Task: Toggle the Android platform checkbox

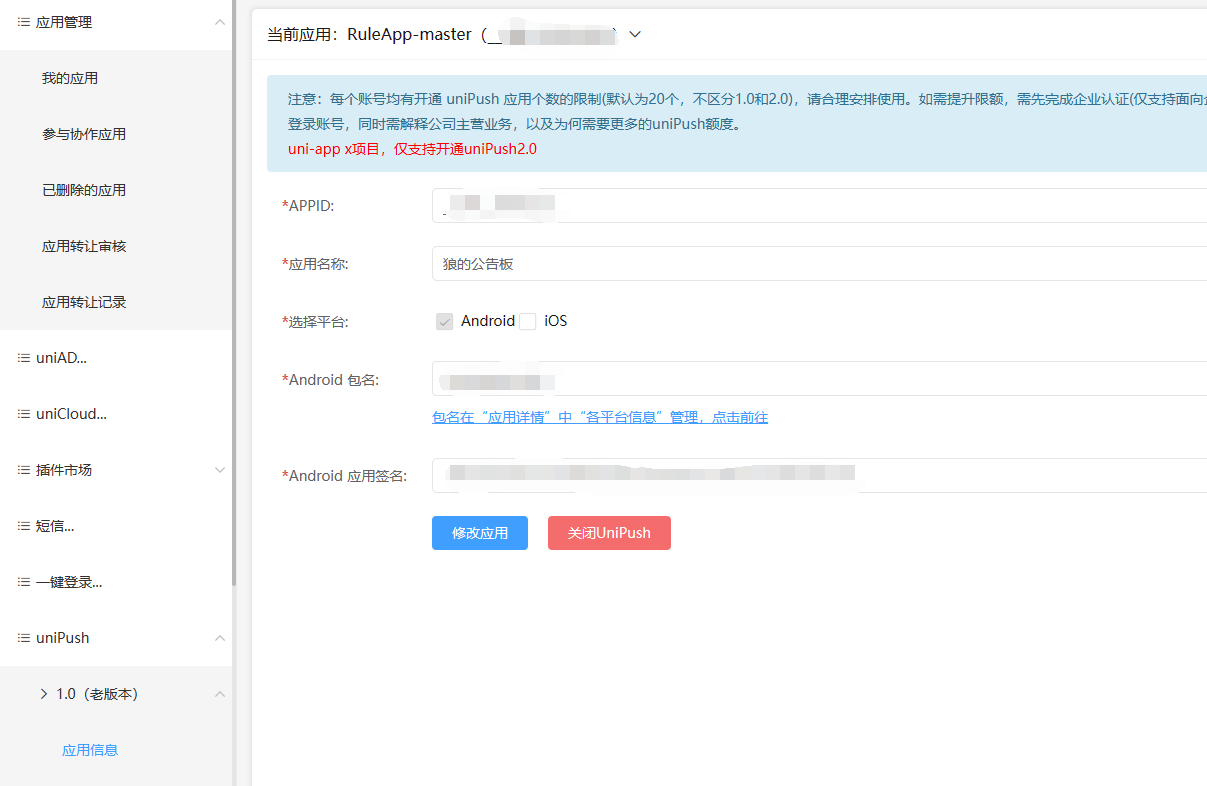Action: pyautogui.click(x=445, y=321)
